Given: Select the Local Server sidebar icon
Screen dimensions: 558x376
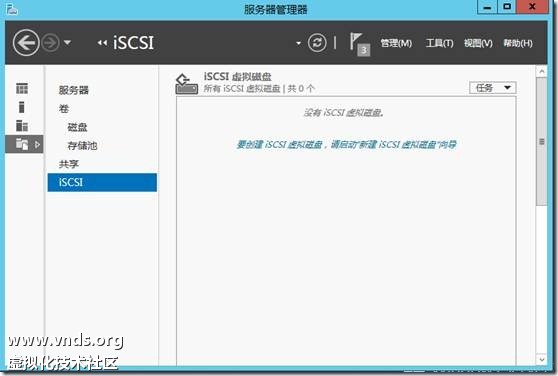Looking at the screenshot, I should (x=22, y=107).
